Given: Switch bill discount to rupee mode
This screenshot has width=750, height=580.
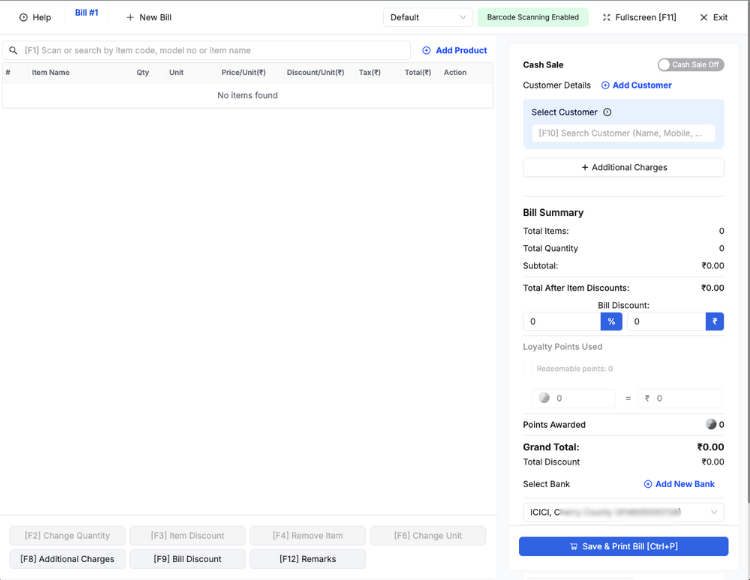Looking at the screenshot, I should tap(714, 321).
